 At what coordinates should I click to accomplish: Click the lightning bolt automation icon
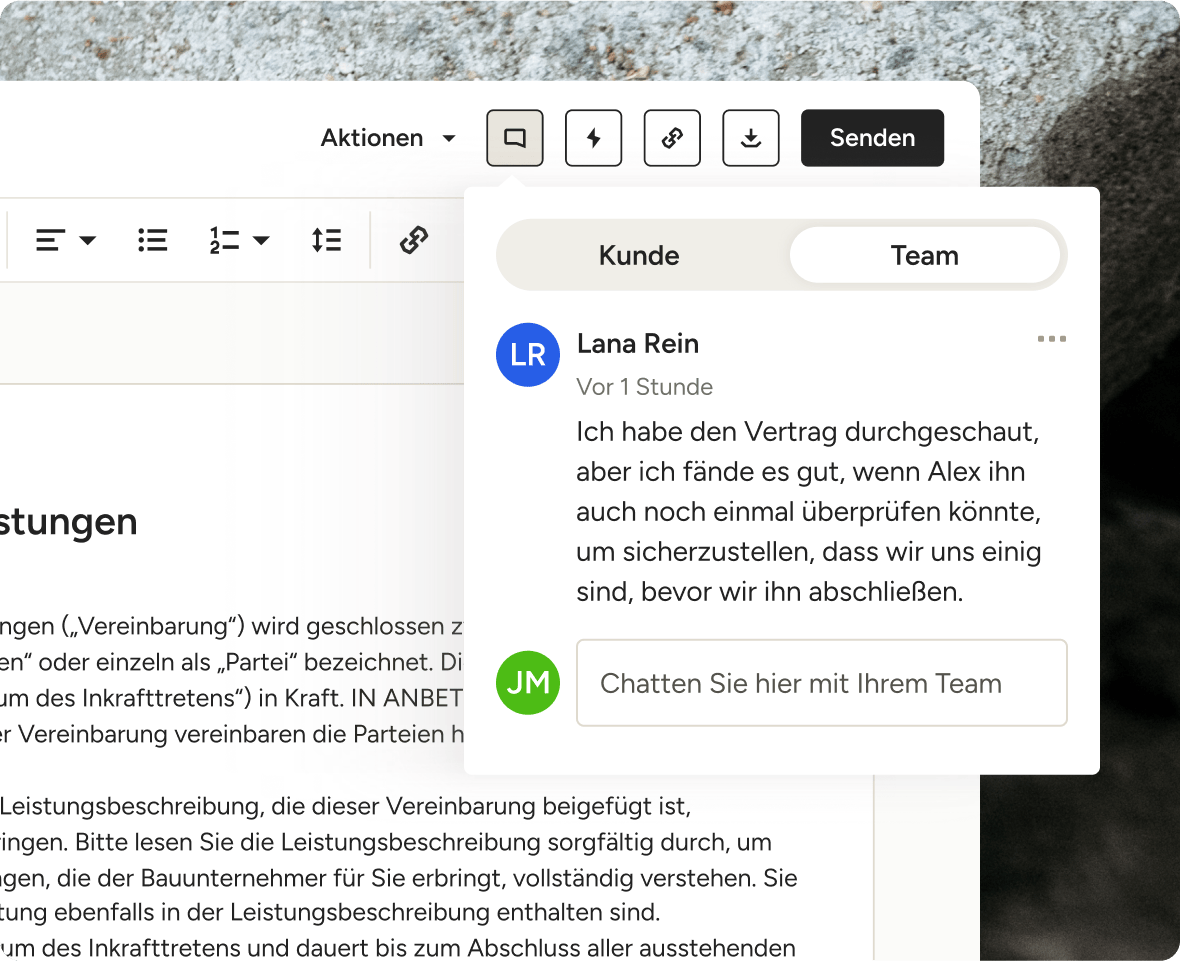pyautogui.click(x=594, y=138)
